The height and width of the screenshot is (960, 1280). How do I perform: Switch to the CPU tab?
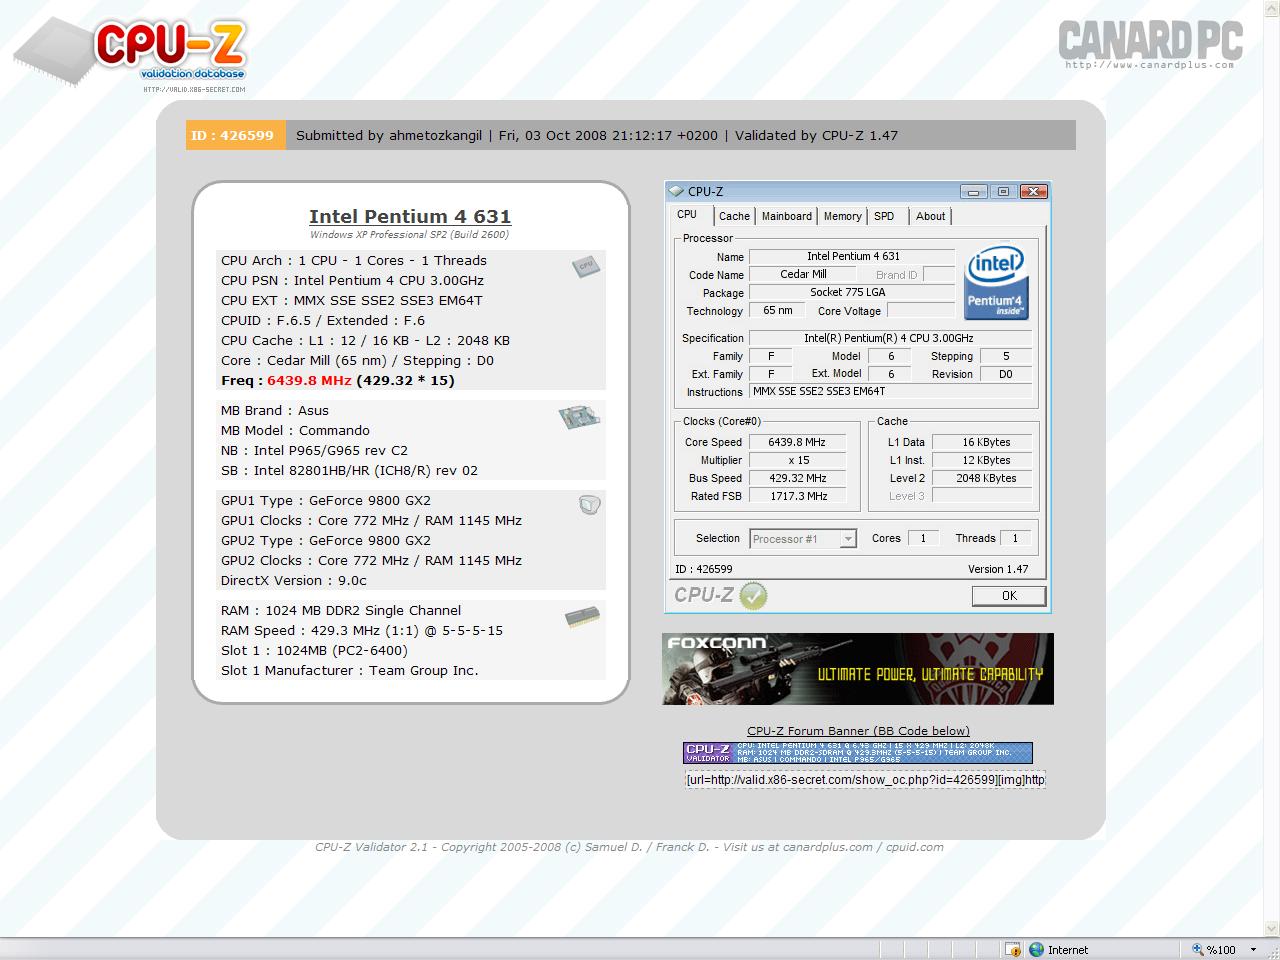tap(687, 215)
